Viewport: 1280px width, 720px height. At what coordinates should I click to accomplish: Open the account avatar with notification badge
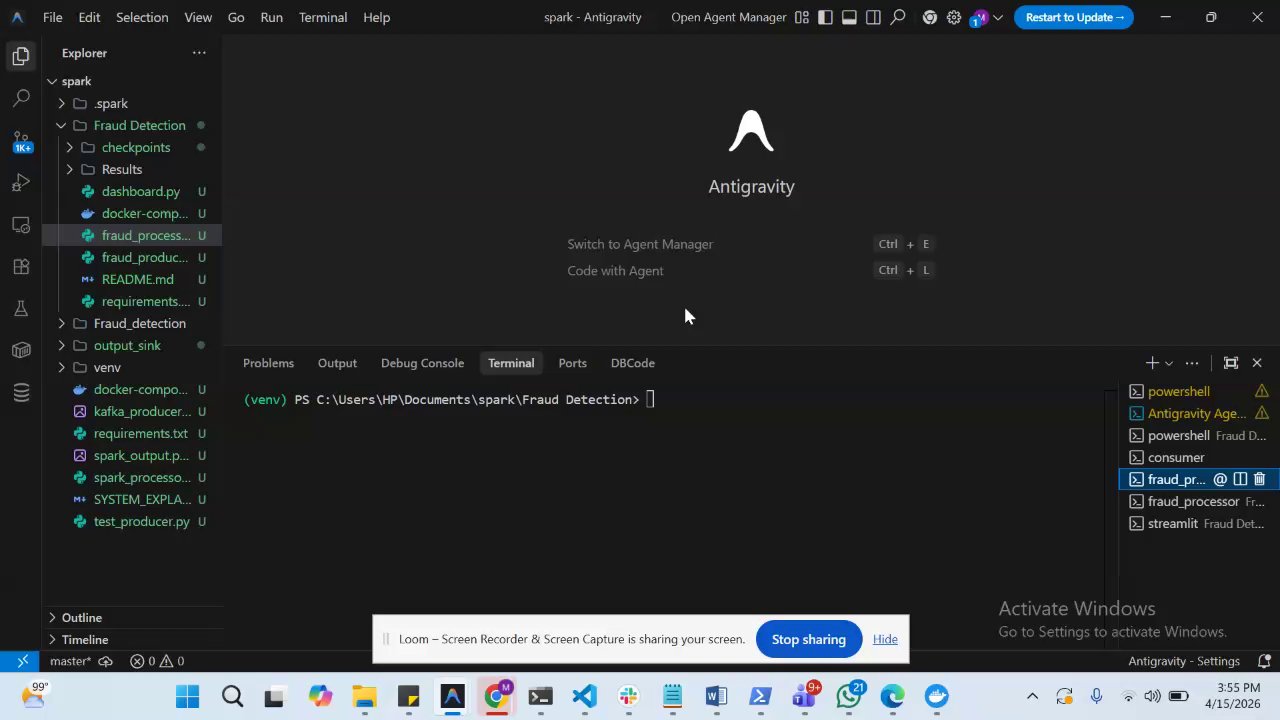pyautogui.click(x=979, y=18)
